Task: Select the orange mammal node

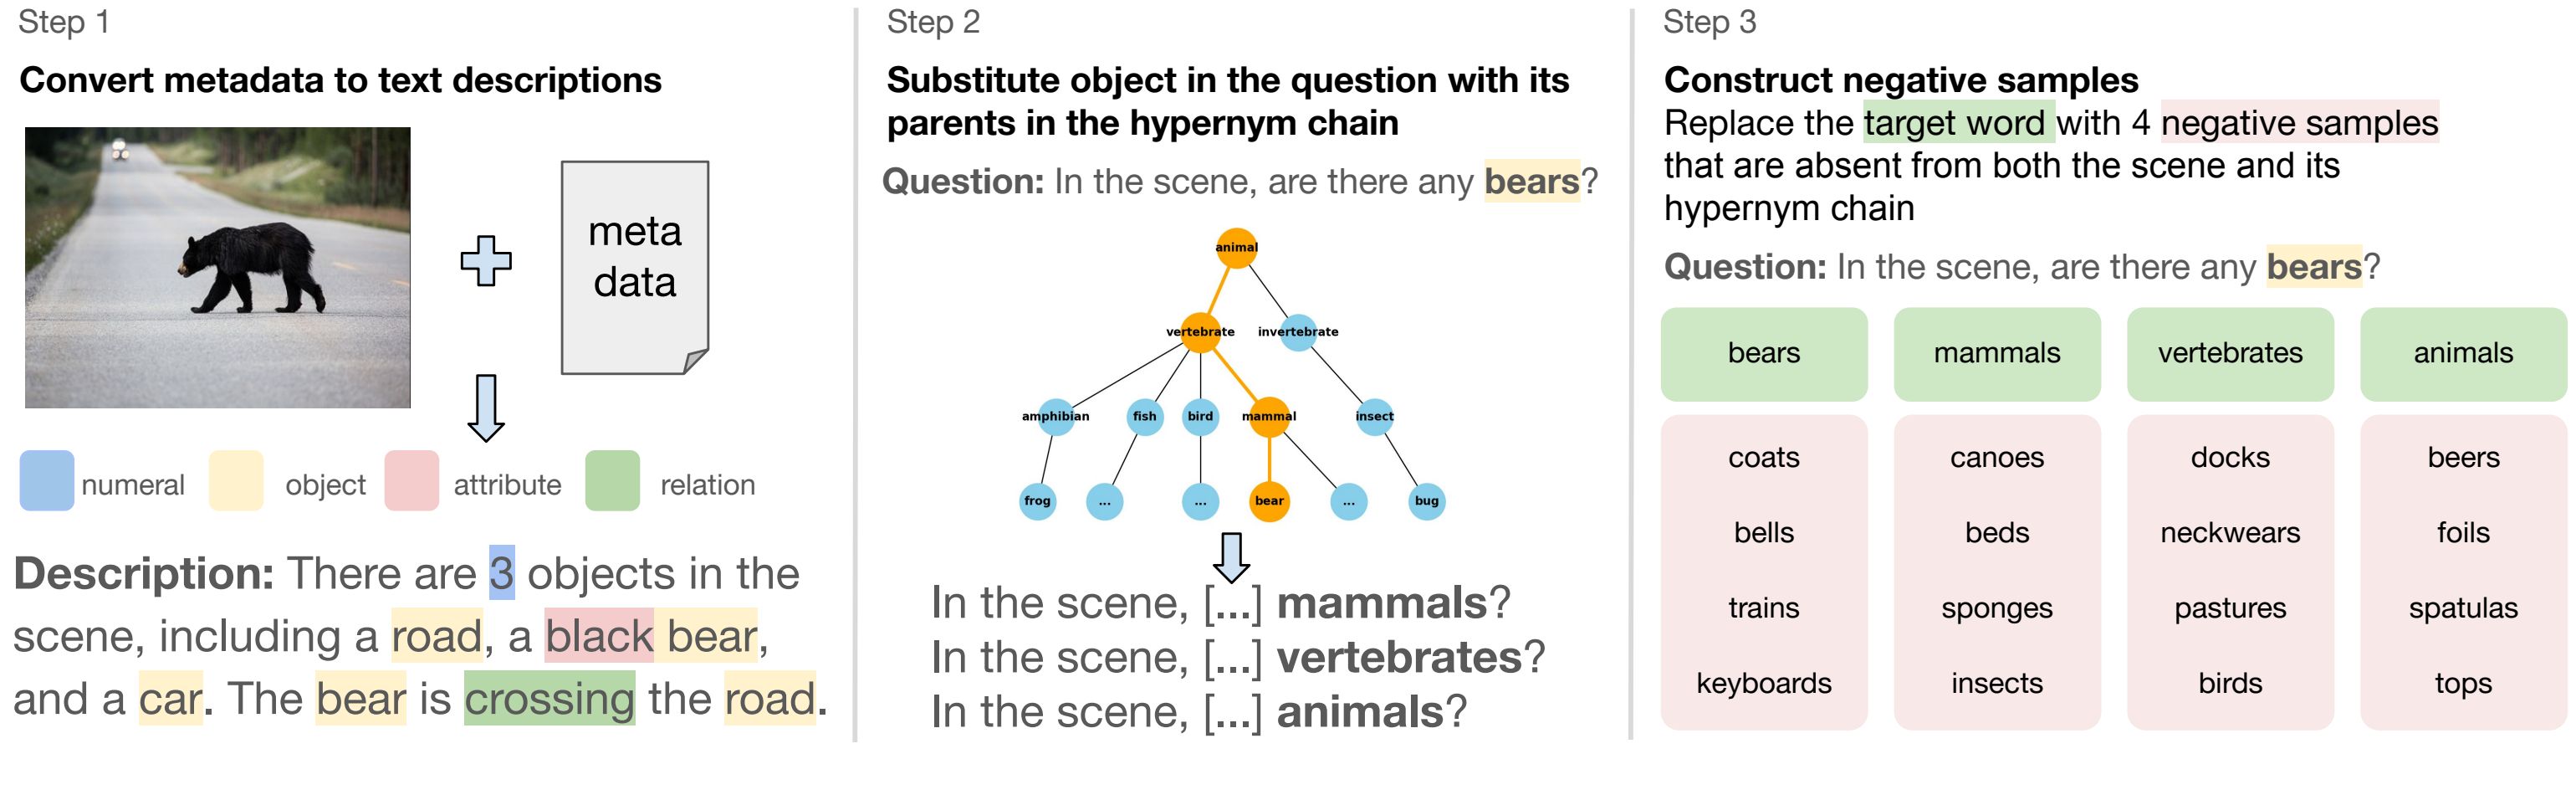Action: (x=1269, y=416)
